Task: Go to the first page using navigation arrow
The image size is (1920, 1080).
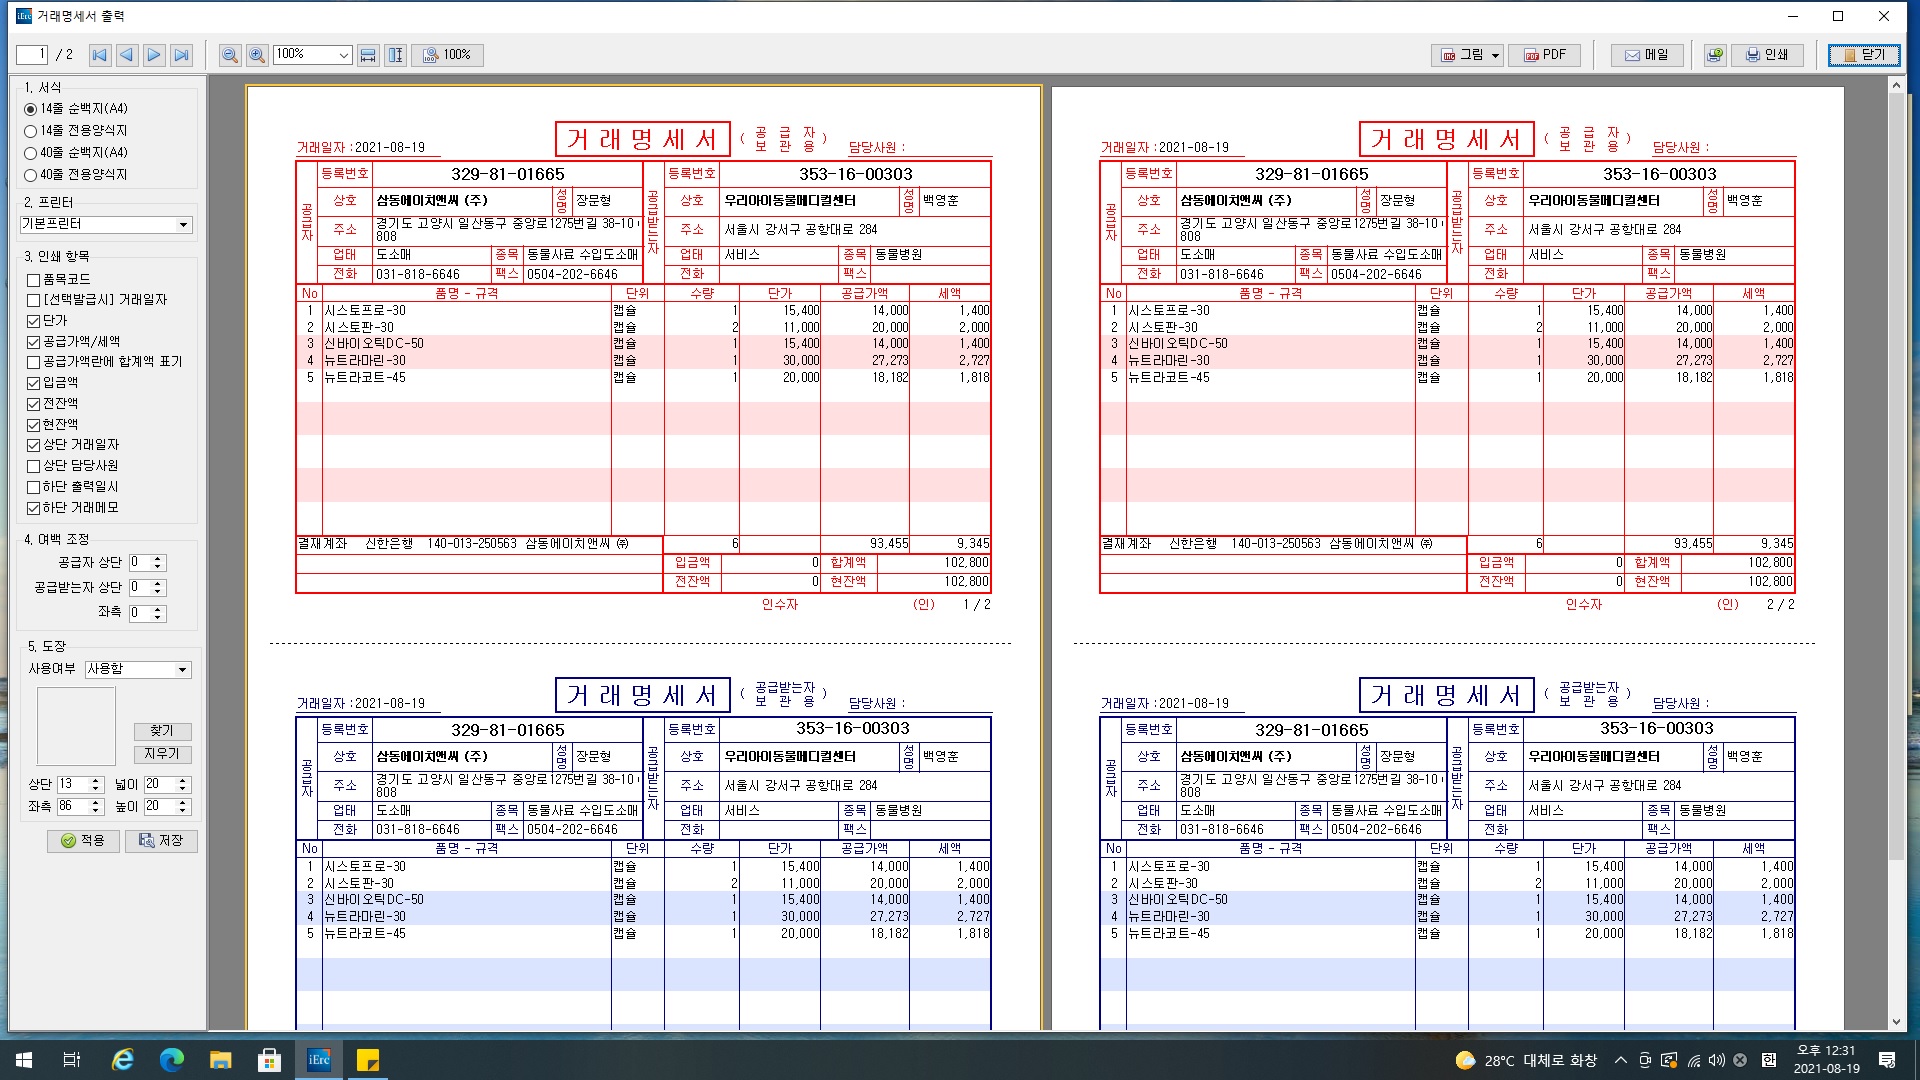Action: 99,55
